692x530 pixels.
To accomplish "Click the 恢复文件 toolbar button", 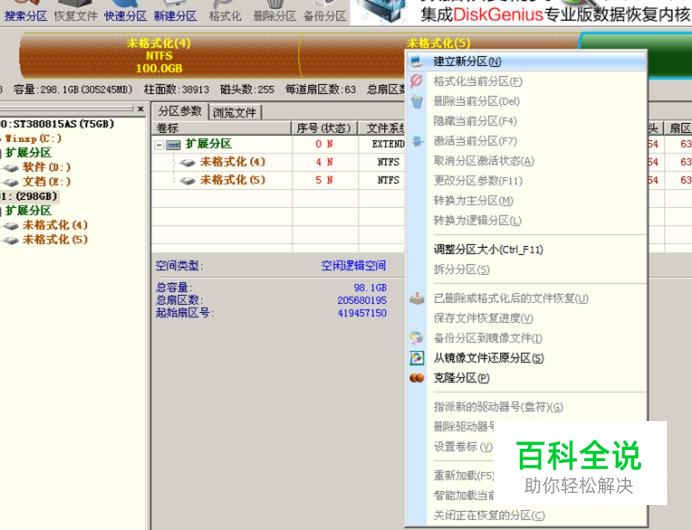I will [75, 12].
